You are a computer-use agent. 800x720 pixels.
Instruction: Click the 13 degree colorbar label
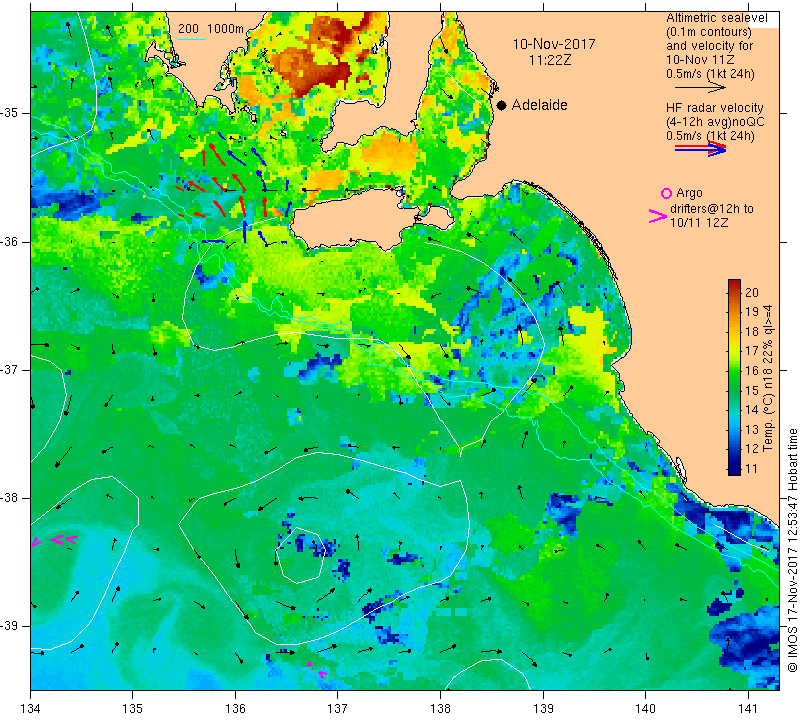(752, 430)
